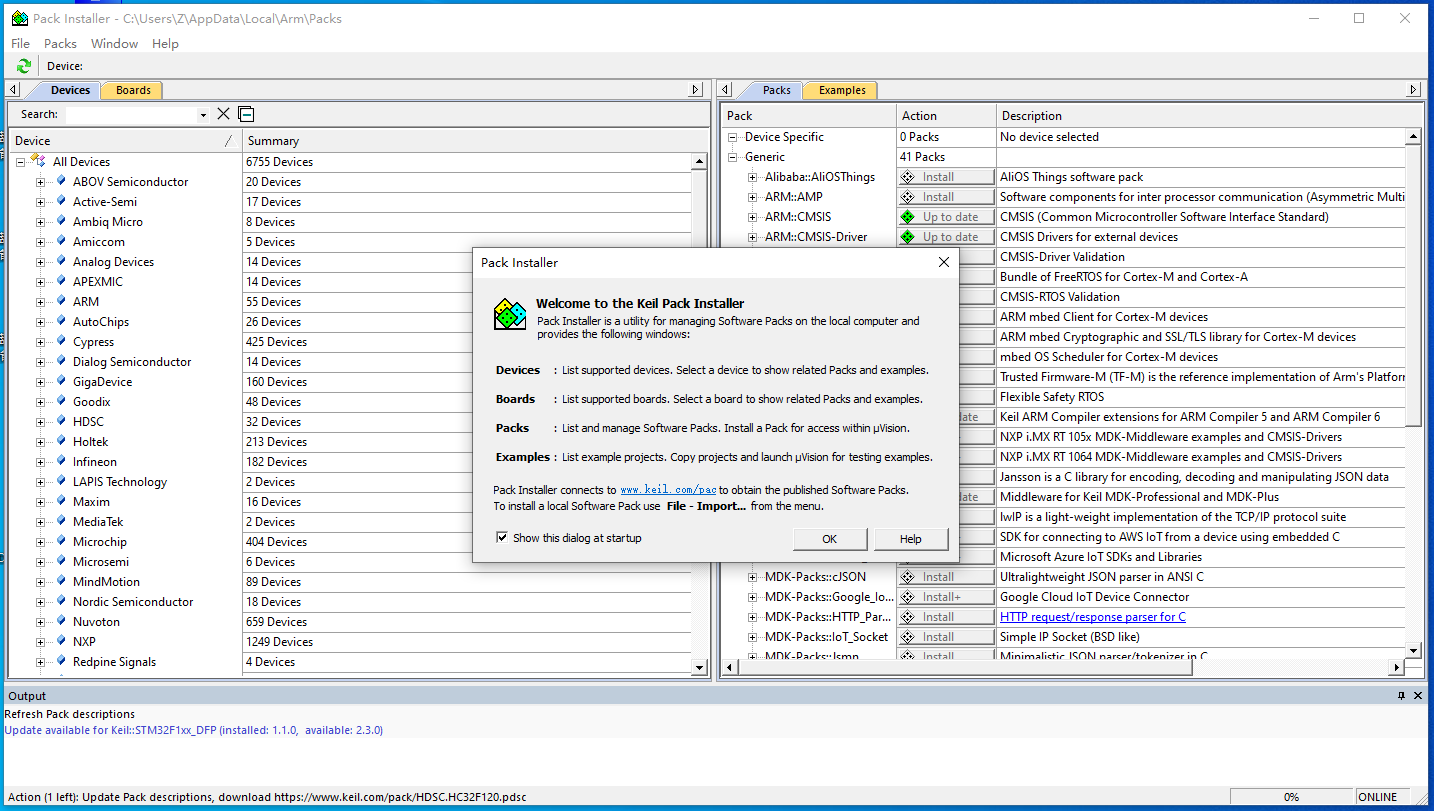Click the Summary column header
This screenshot has width=1434, height=811.
tap(475, 141)
